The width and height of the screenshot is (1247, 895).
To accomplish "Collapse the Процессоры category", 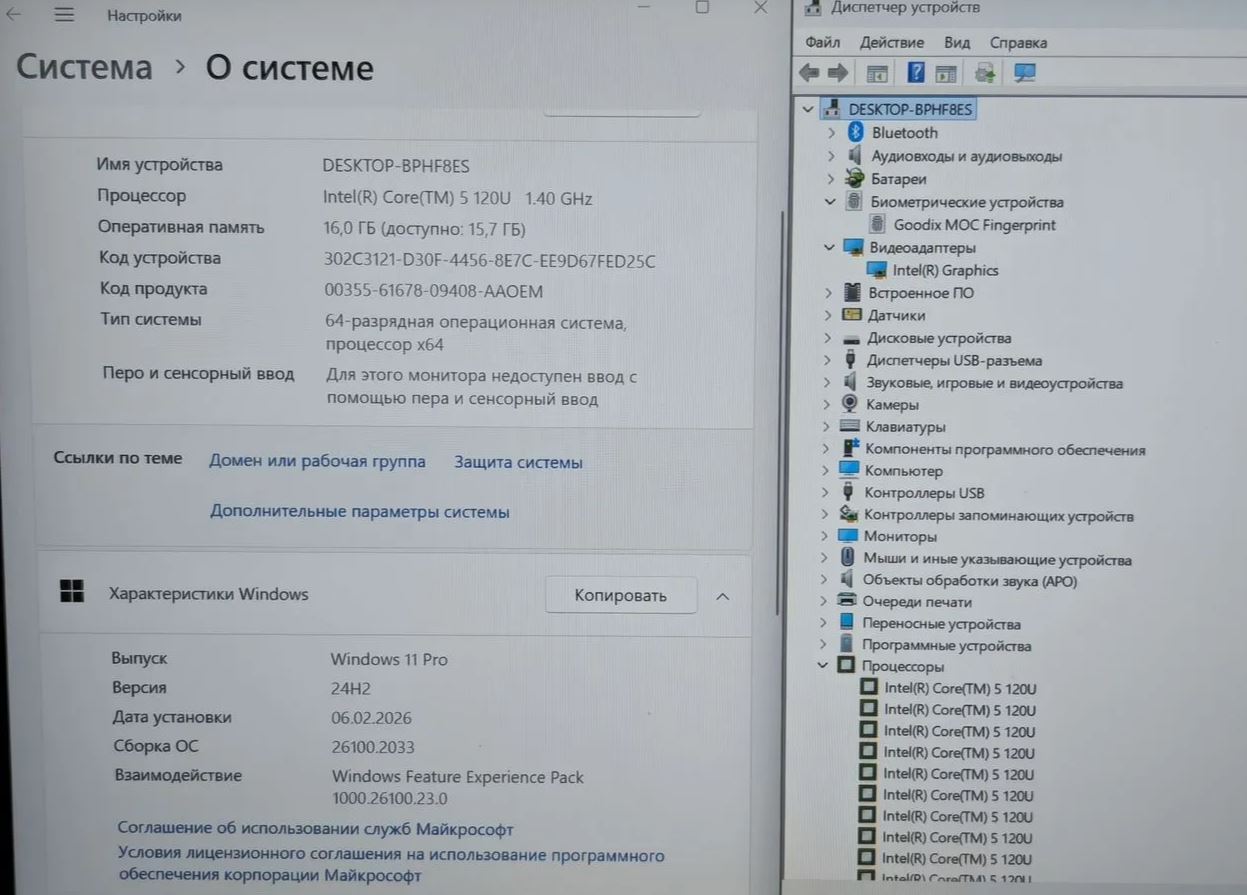I will pyautogui.click(x=823, y=666).
